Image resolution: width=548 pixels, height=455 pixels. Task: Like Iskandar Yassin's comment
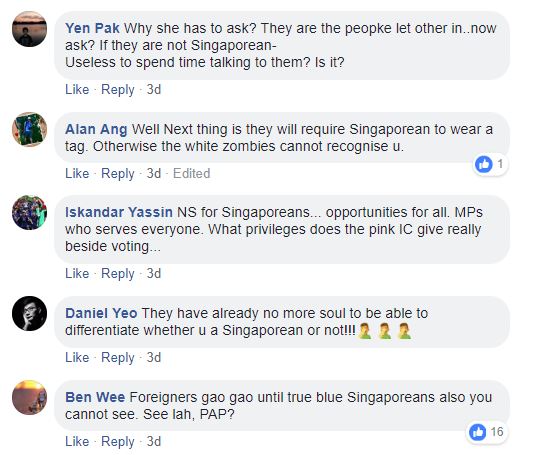point(77,273)
